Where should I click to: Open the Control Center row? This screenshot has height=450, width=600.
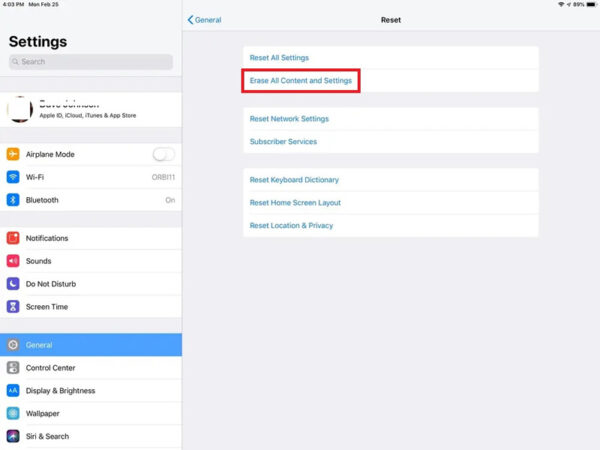coord(91,368)
